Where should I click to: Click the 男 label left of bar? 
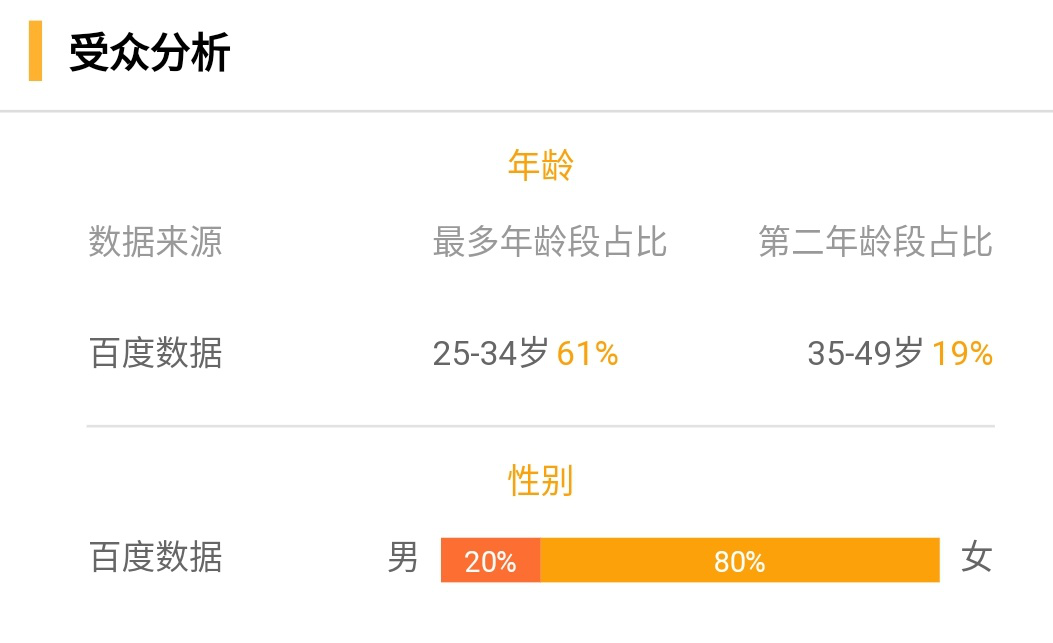(403, 558)
